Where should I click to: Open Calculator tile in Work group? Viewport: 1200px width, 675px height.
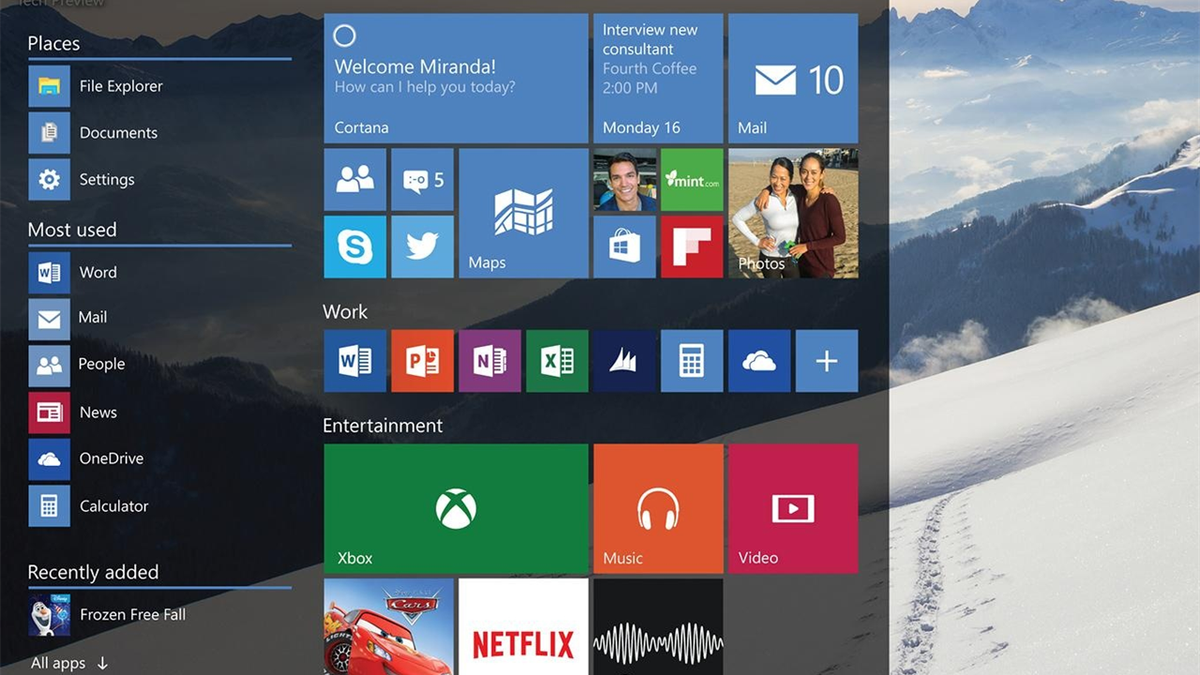(692, 361)
